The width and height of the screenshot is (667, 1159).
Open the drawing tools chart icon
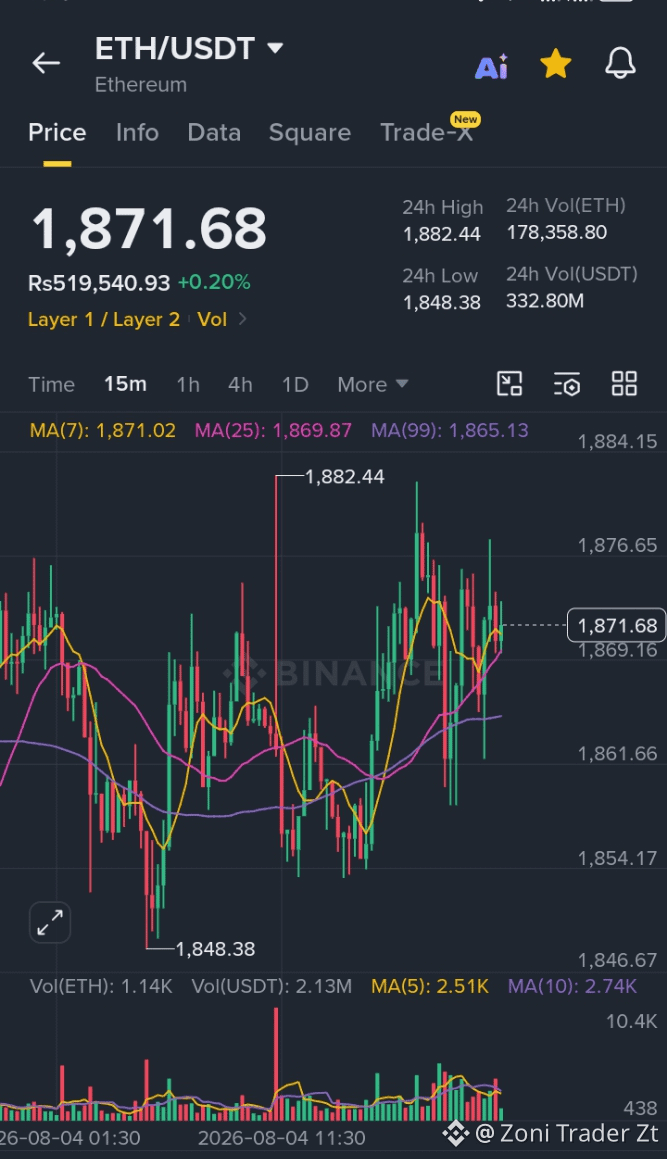[x=509, y=384]
